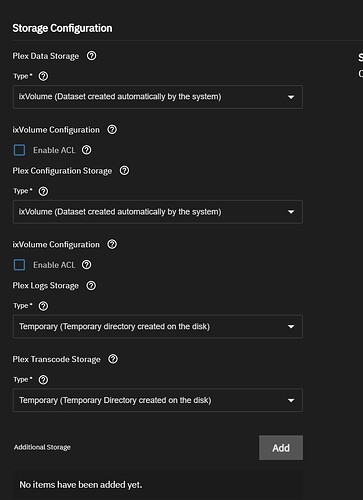Select 'No items have been added yet.' text
The height and width of the screenshot is (500, 363).
(x=81, y=485)
